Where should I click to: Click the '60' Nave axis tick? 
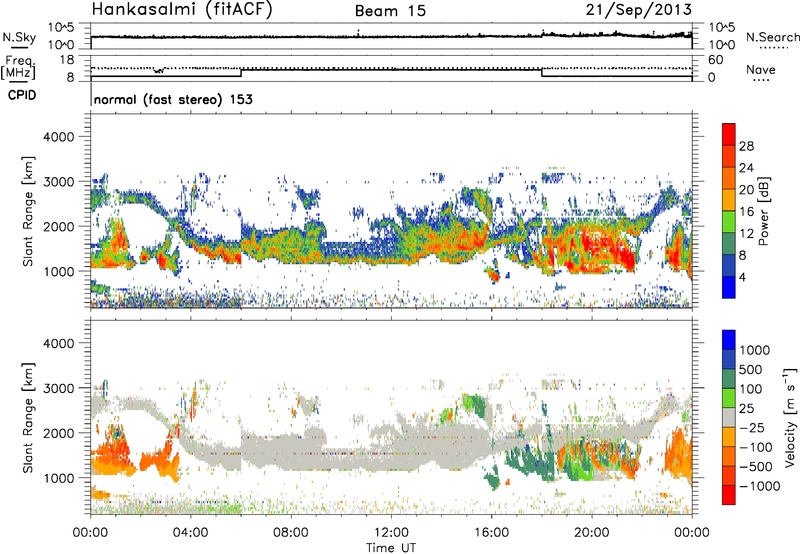click(715, 60)
